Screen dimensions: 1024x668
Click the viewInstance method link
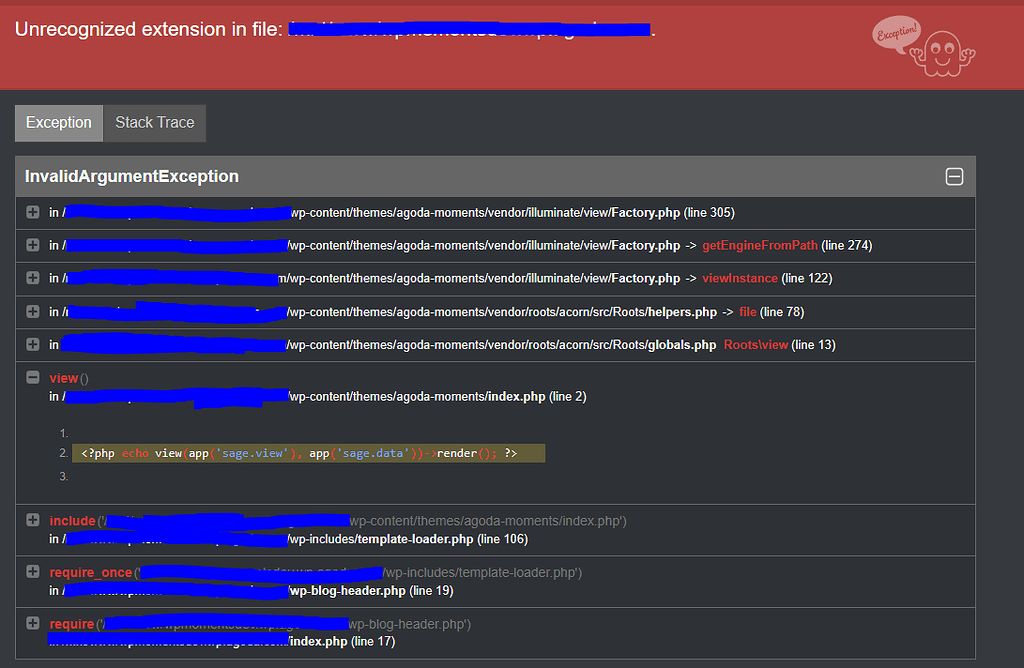click(740, 278)
